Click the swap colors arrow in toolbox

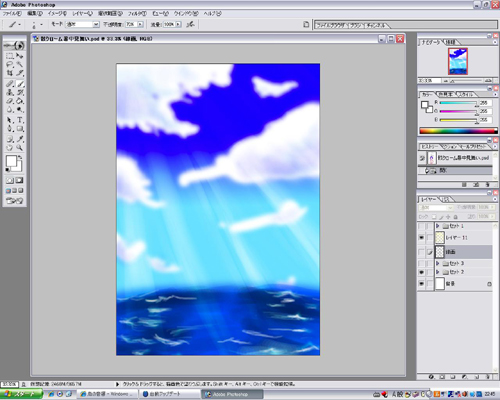[x=20, y=157]
